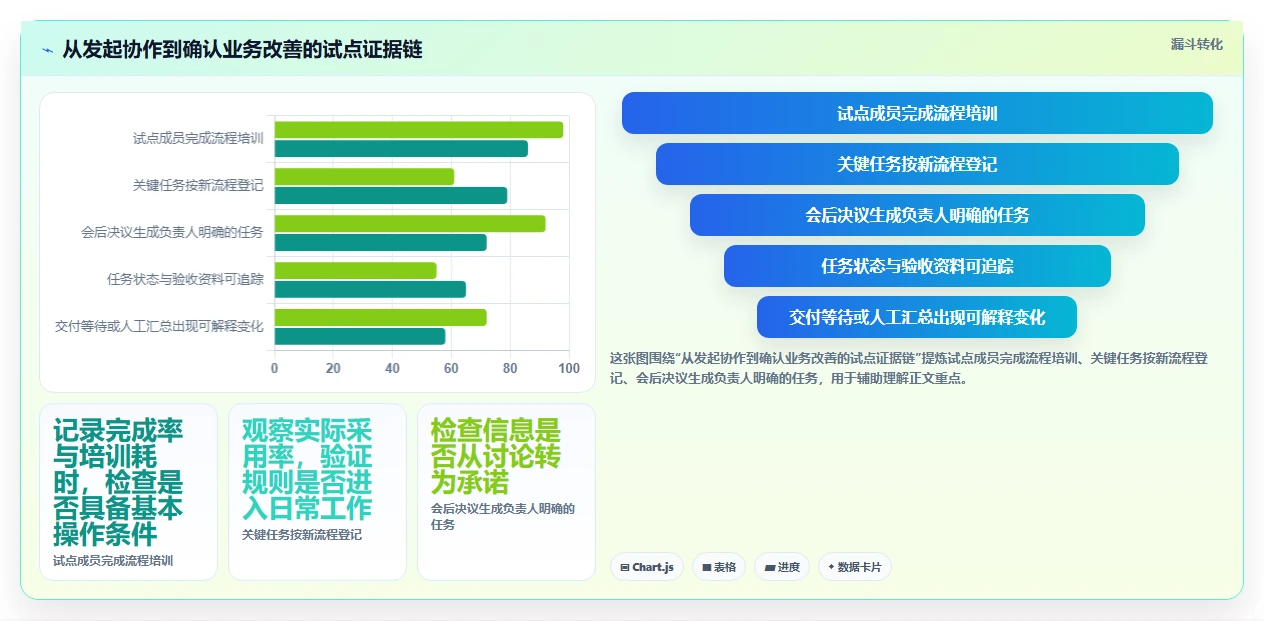Select funnel step 任务状态与验收资料可追踪
1264x621 pixels.
tap(917, 266)
